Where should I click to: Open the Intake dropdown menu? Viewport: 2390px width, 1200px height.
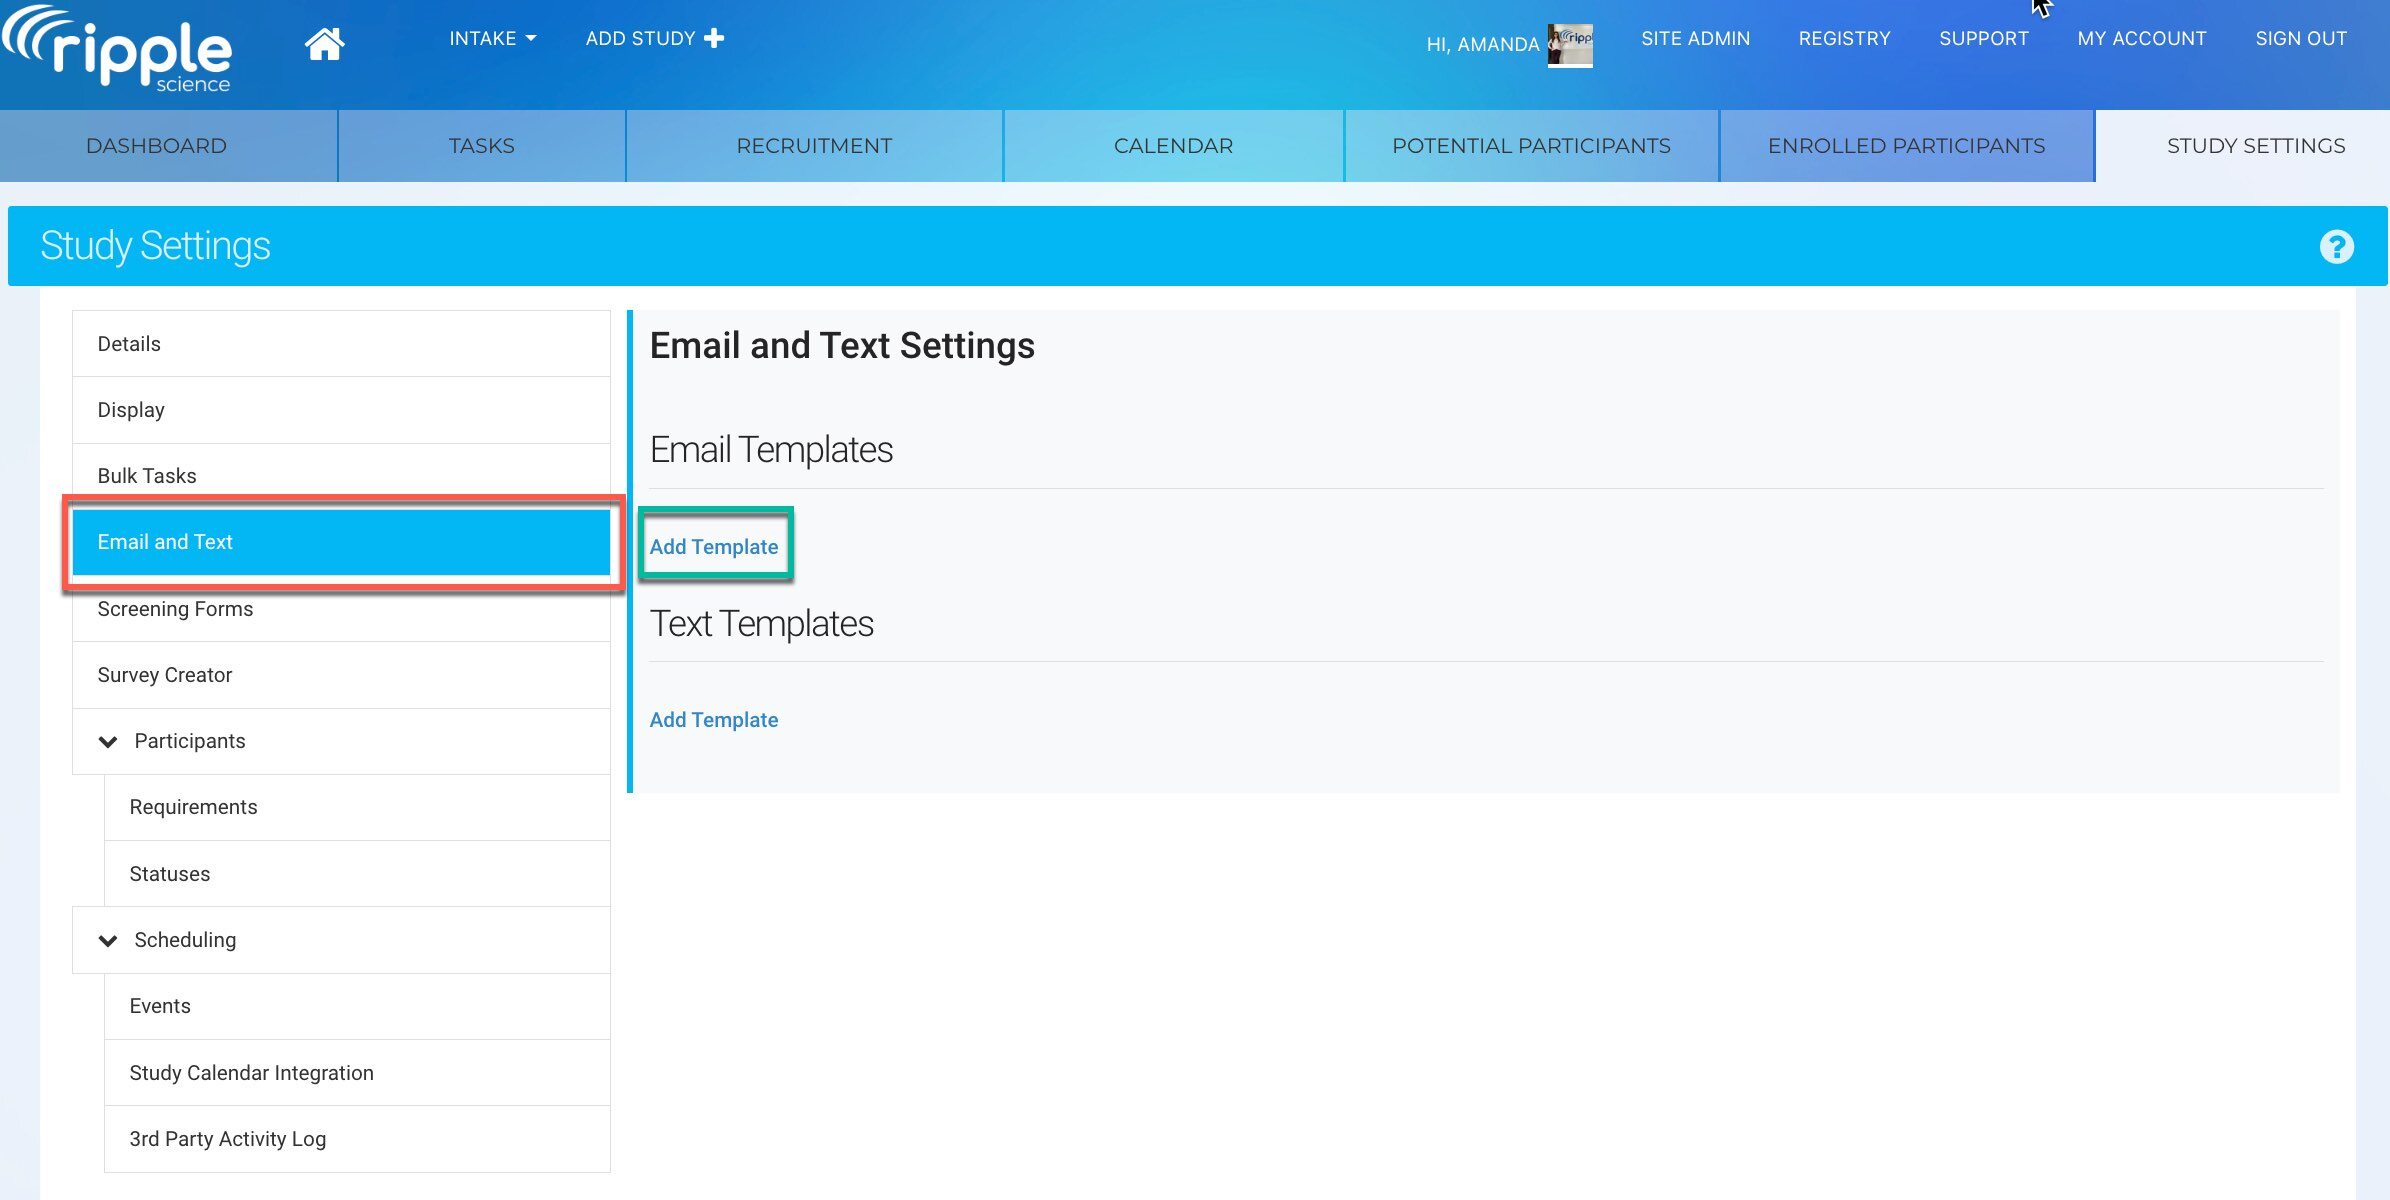(492, 38)
